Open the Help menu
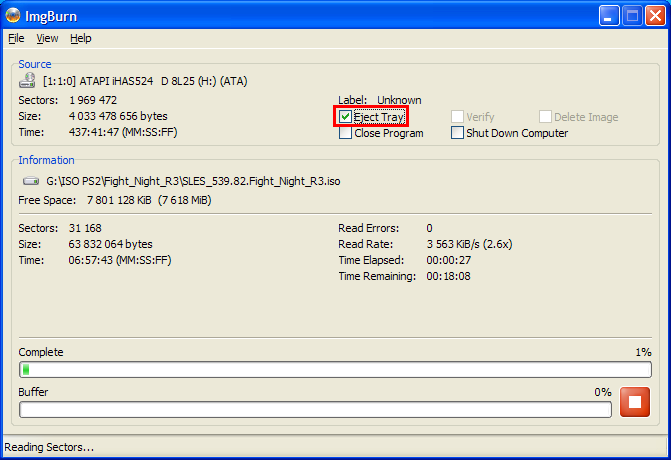 point(80,39)
